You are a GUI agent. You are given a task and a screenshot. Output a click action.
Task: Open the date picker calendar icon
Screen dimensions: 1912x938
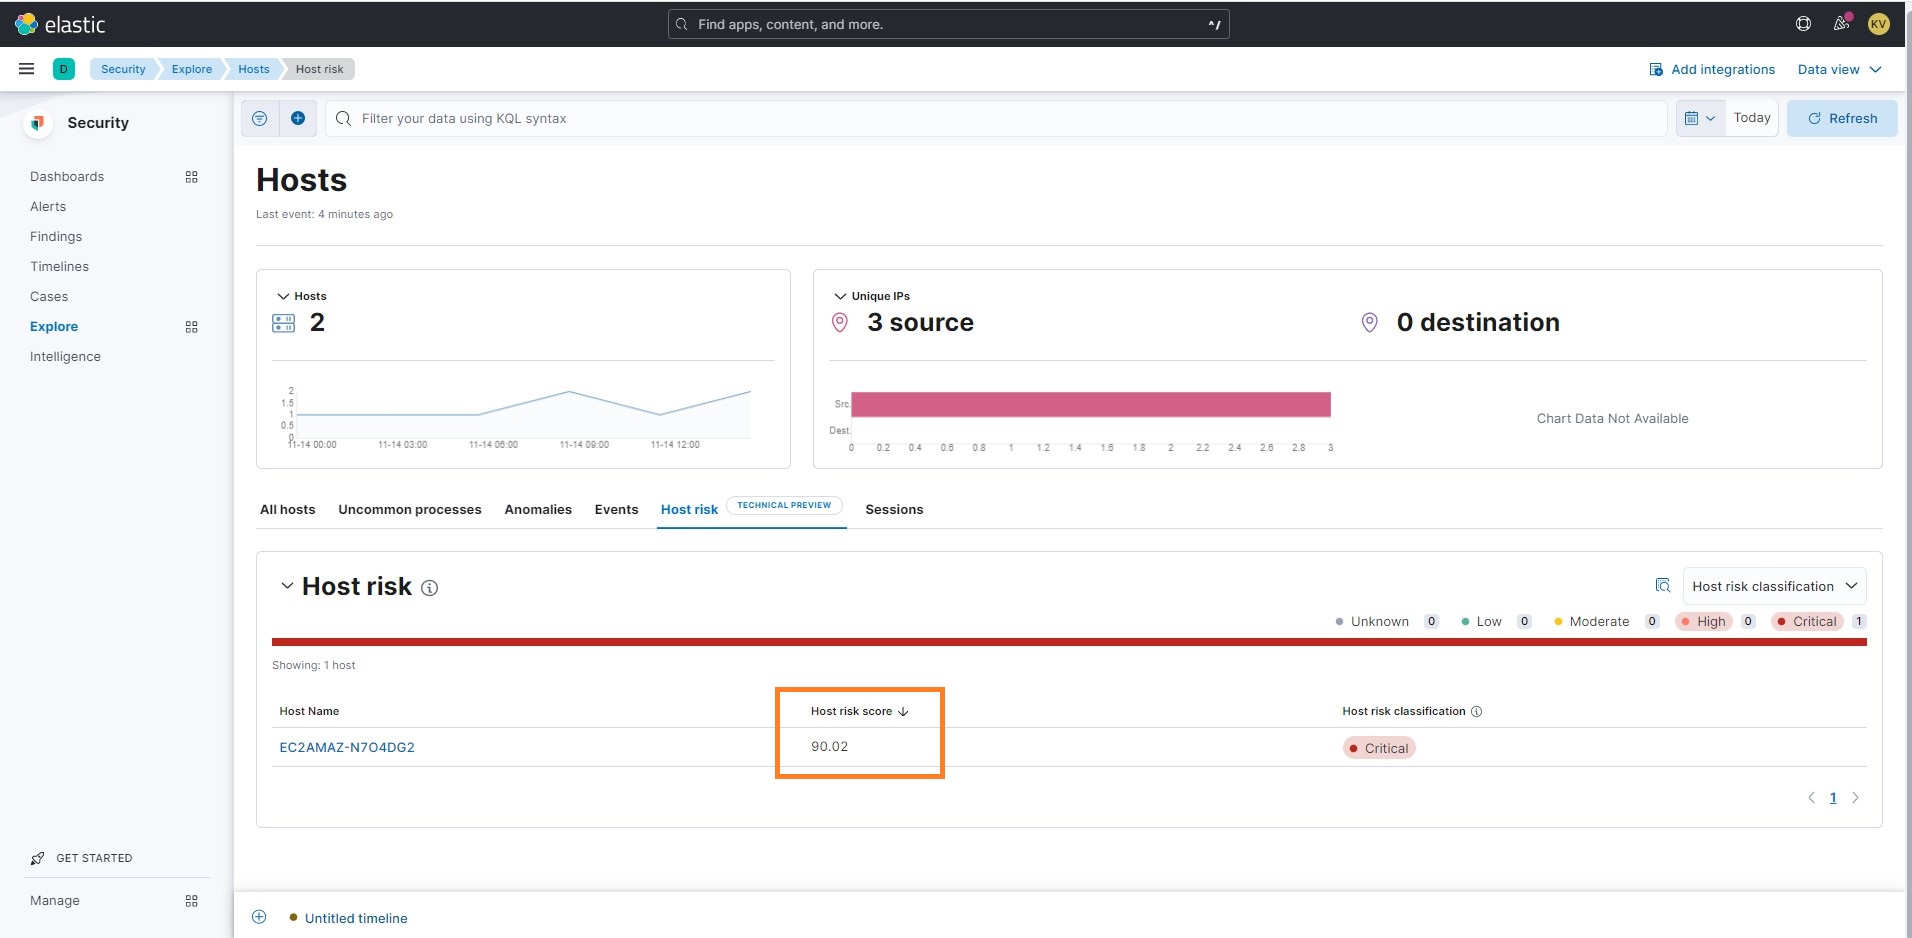pos(1693,117)
